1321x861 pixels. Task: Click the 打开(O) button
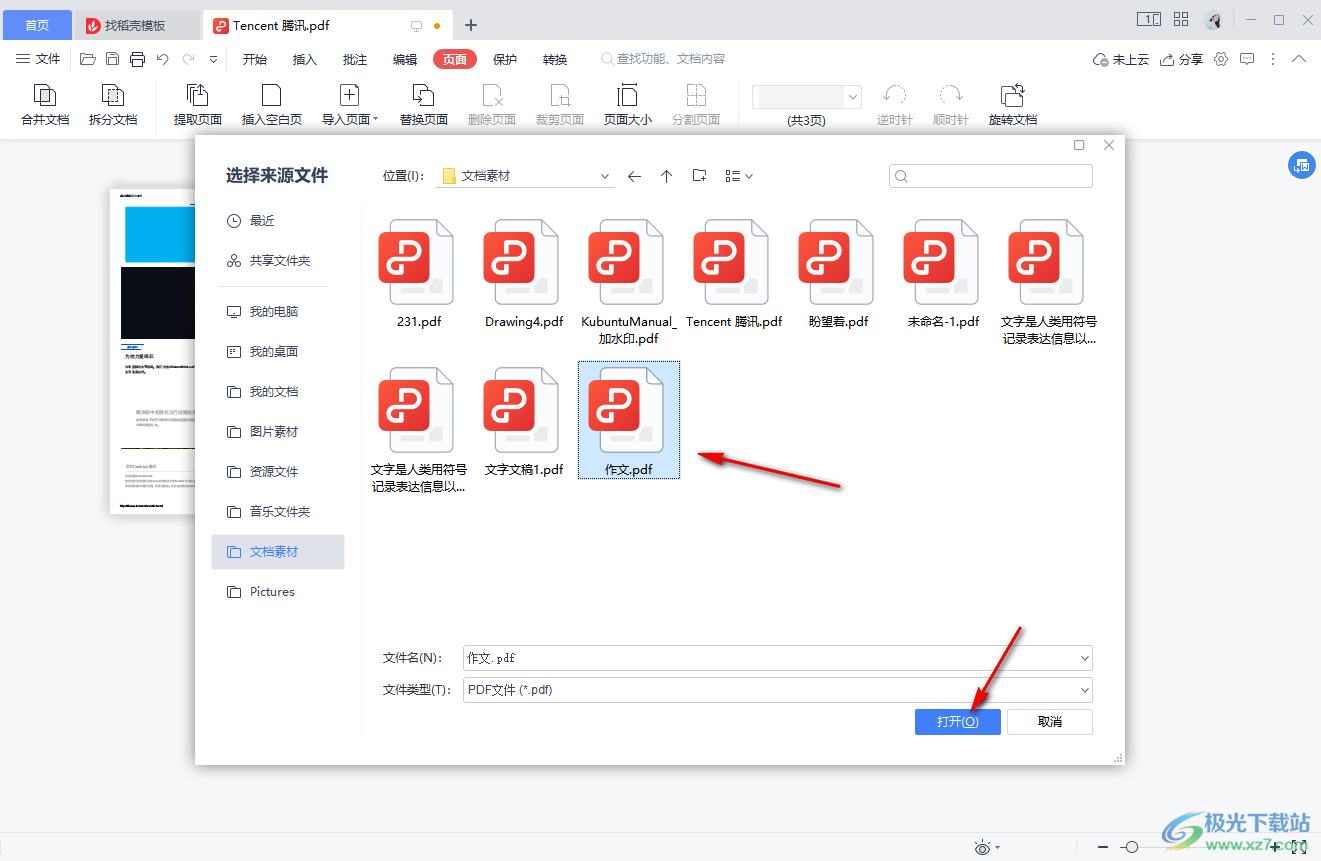pos(957,721)
